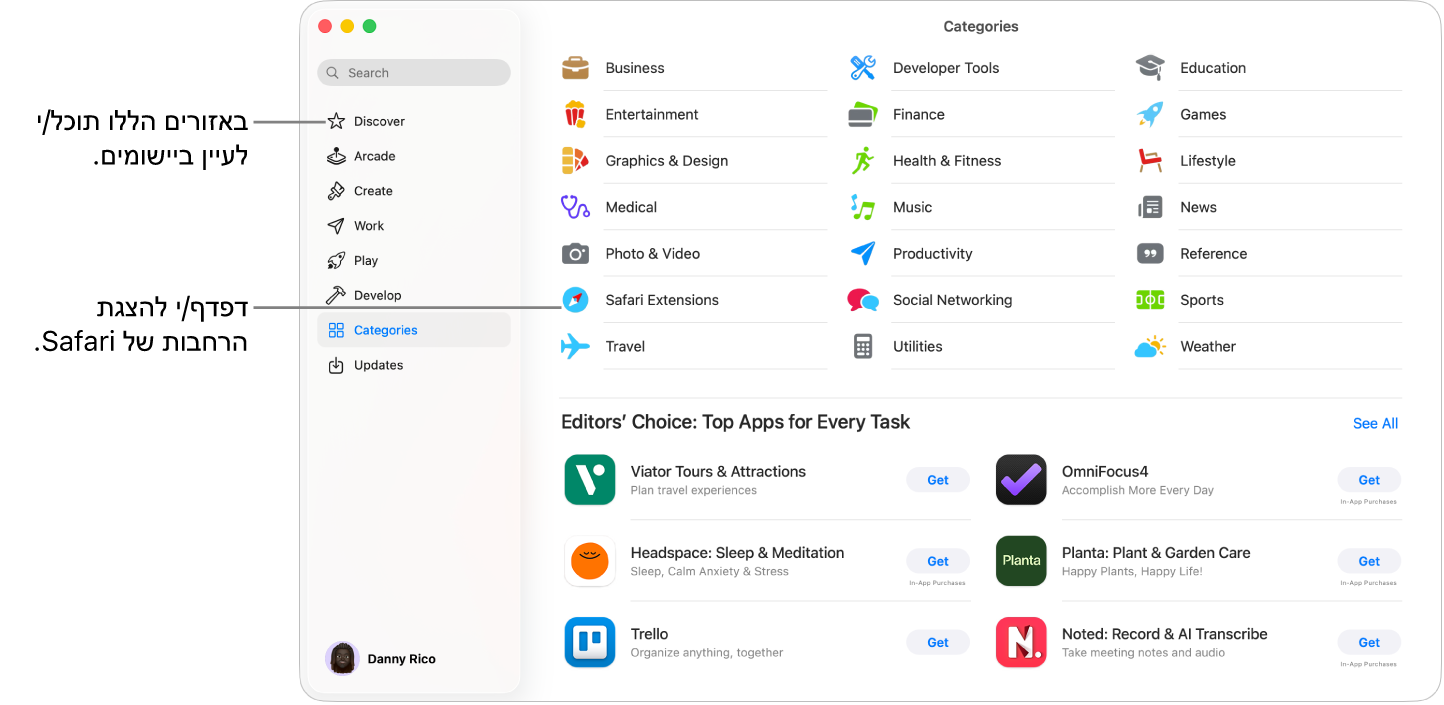Viewport: 1444px width, 705px height.
Task: Click the Education graduation cap icon
Action: point(1150,68)
